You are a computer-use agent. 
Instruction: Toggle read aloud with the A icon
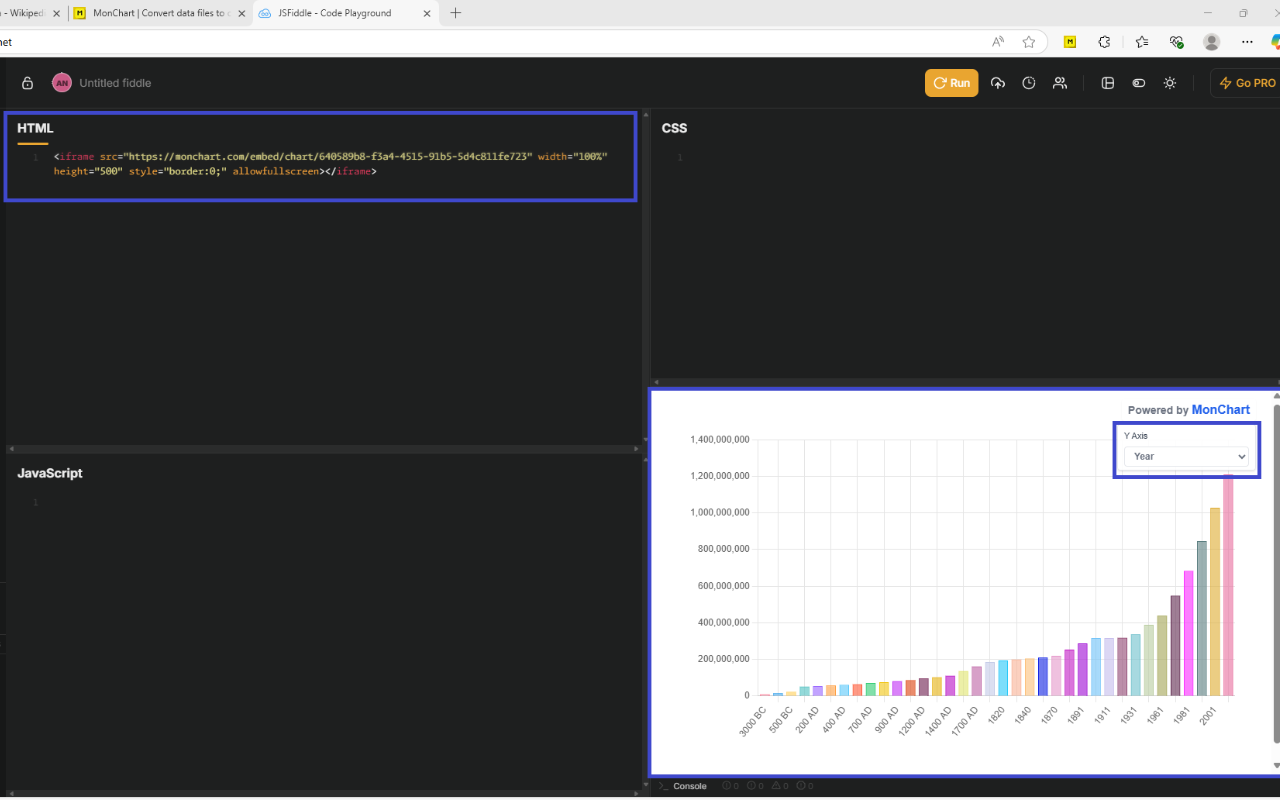[997, 41]
